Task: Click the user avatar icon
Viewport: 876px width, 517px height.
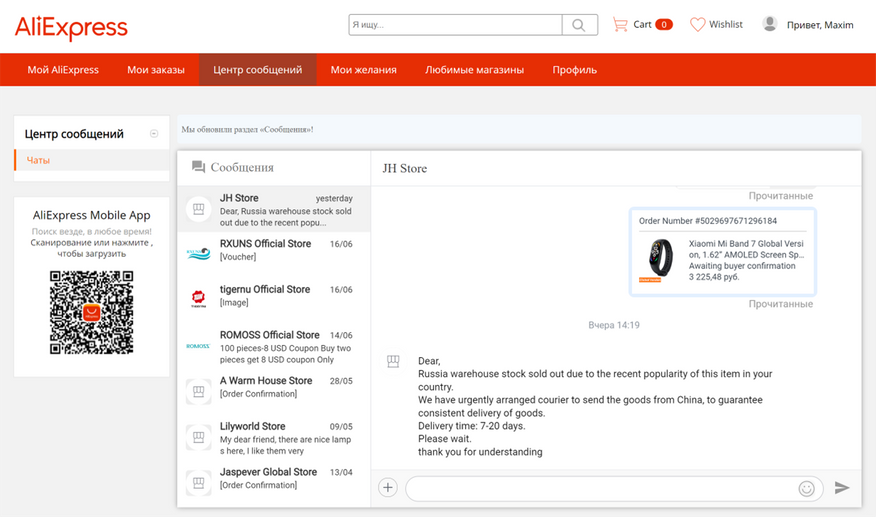Action: coord(770,24)
